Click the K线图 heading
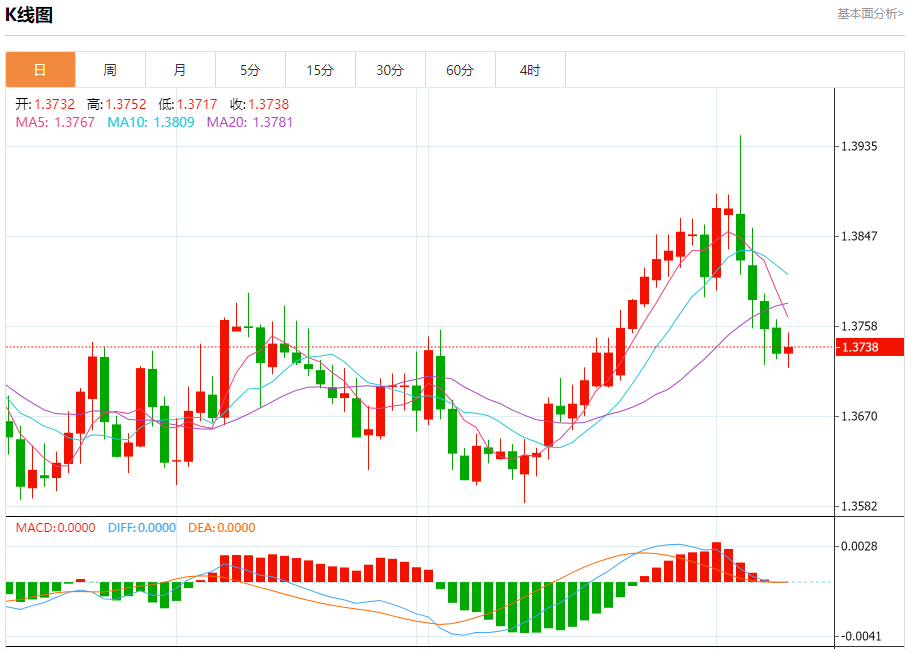This screenshot has height=649, width=914. coord(29,15)
